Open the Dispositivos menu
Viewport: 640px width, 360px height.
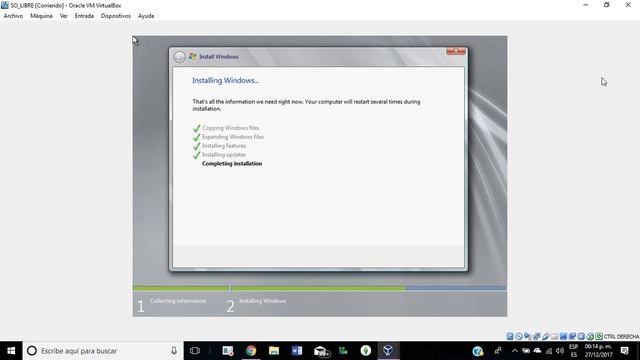coord(116,16)
